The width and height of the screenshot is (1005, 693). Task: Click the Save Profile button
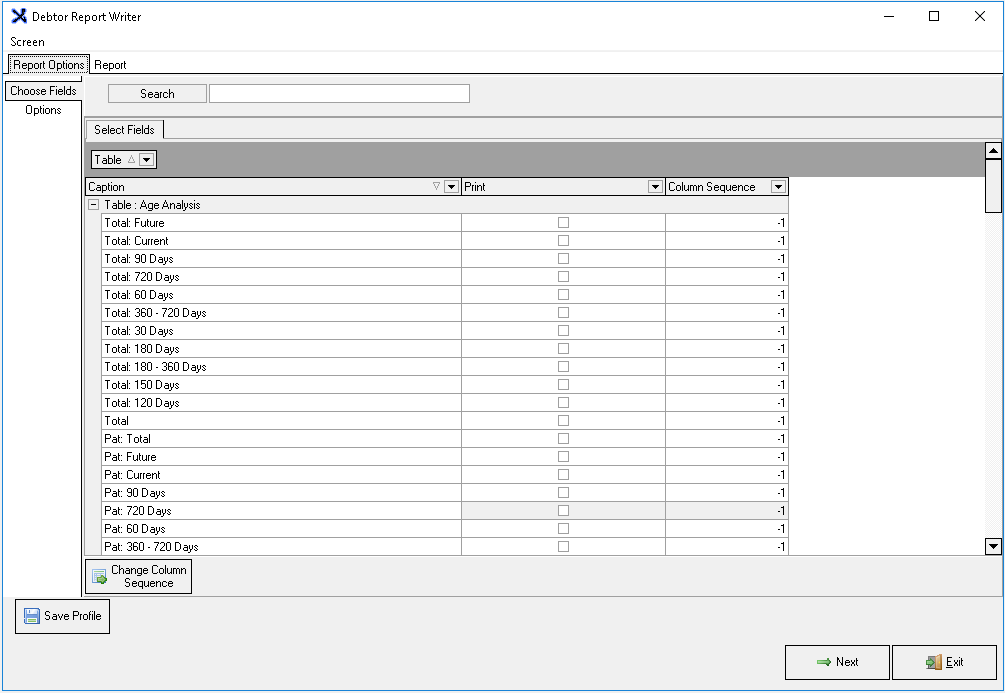click(x=62, y=616)
